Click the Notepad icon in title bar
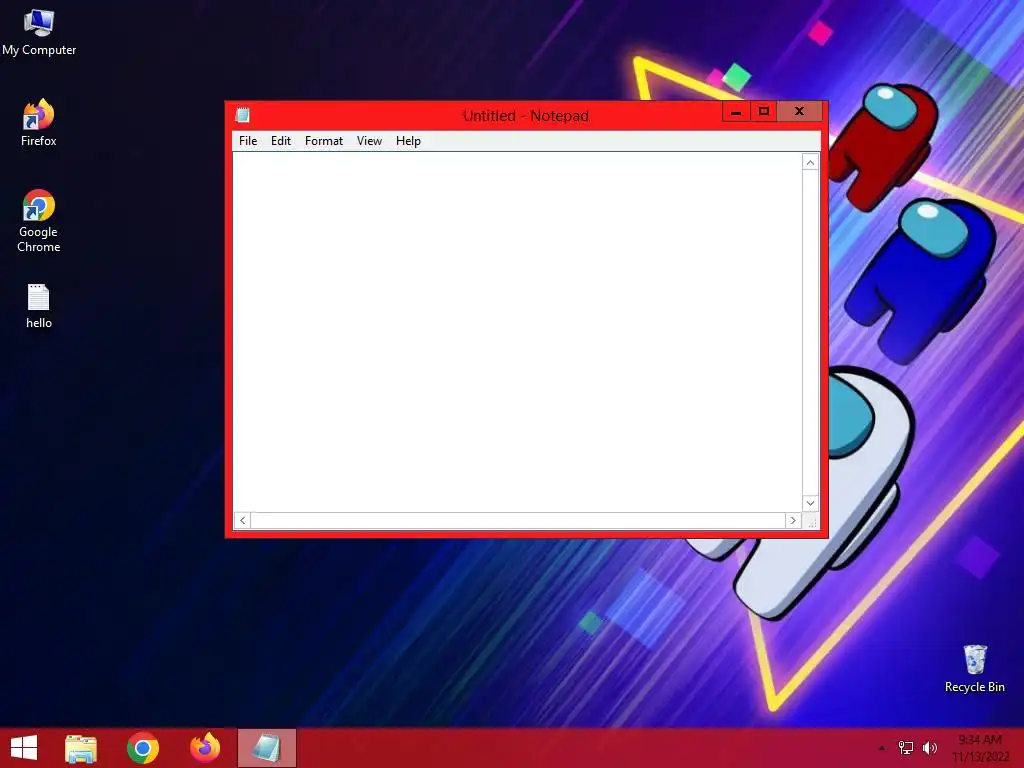The image size is (1024, 768). [243, 115]
